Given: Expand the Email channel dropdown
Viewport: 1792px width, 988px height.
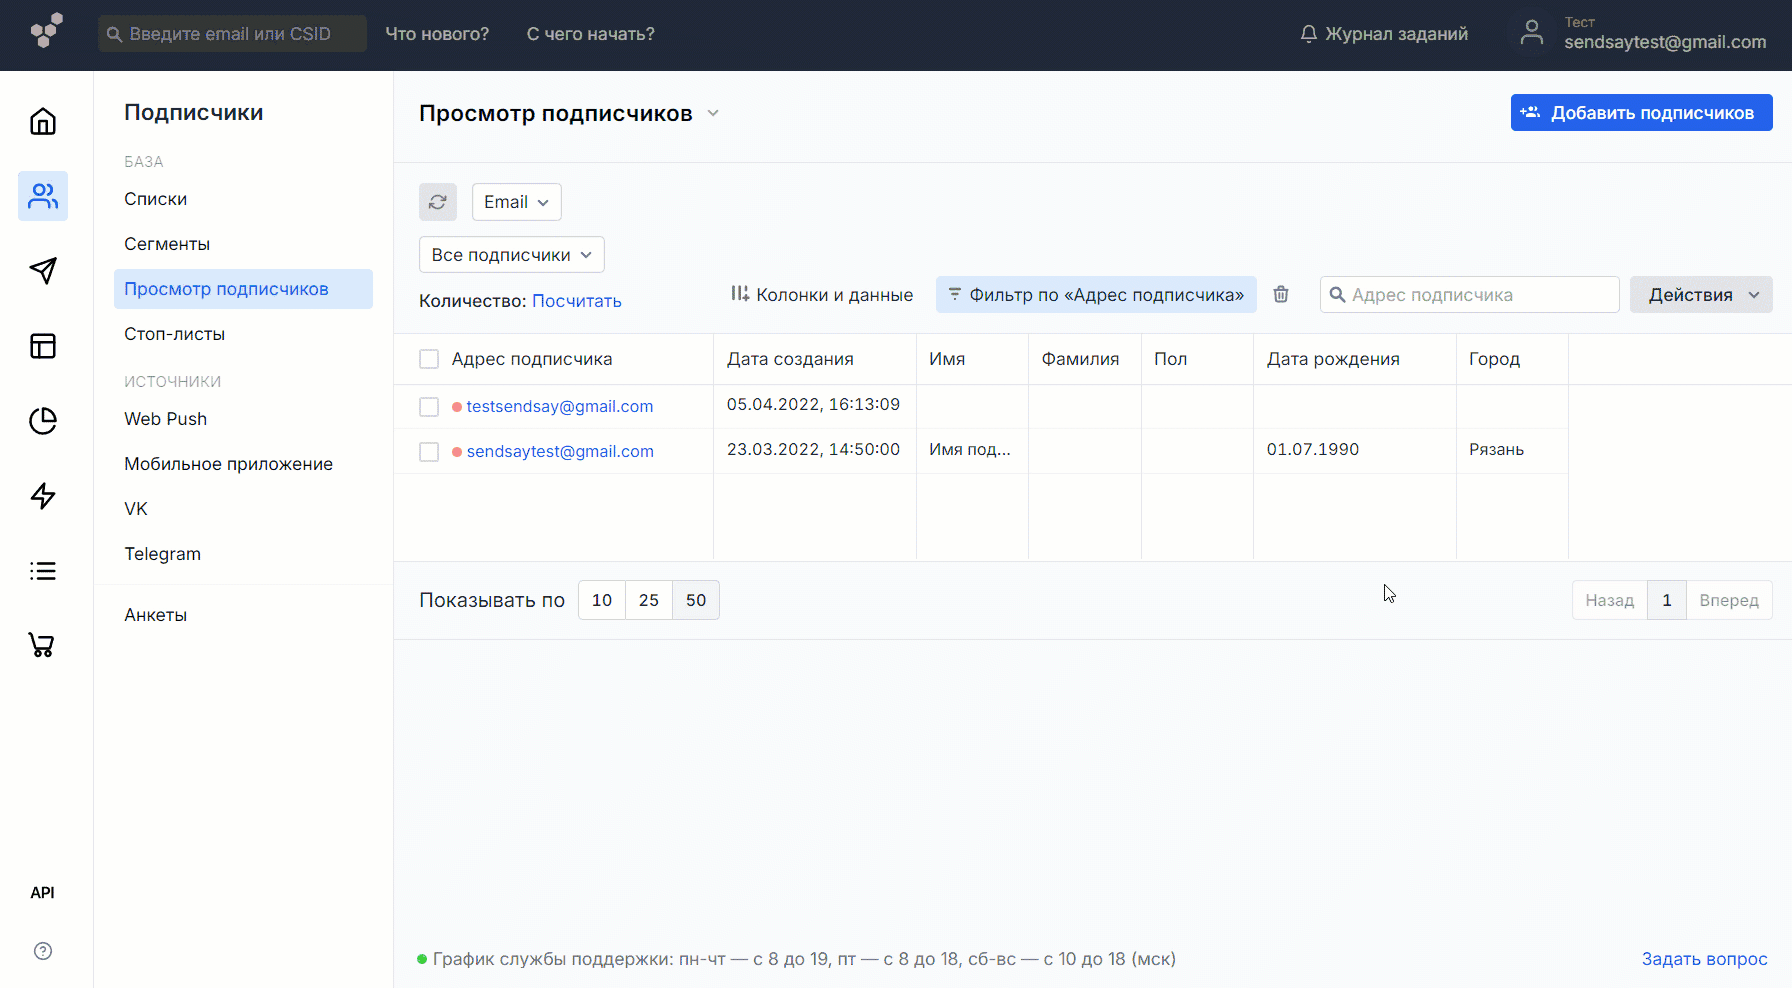Looking at the screenshot, I should pyautogui.click(x=516, y=202).
